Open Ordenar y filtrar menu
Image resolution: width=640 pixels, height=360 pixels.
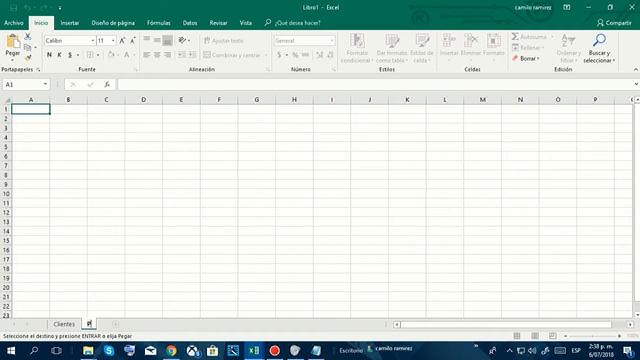point(568,48)
